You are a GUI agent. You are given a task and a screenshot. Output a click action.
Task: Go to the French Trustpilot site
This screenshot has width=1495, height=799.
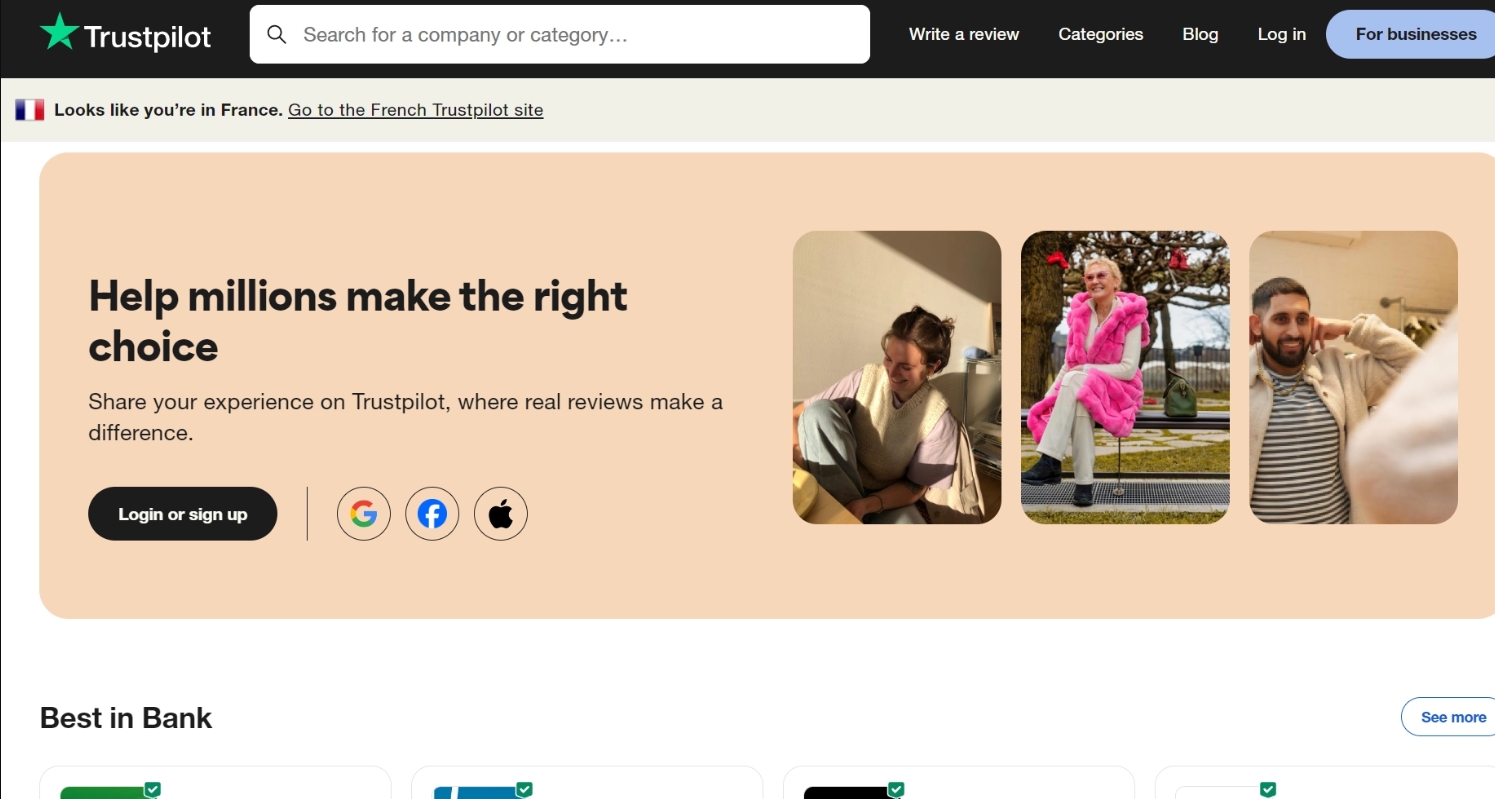coord(416,110)
